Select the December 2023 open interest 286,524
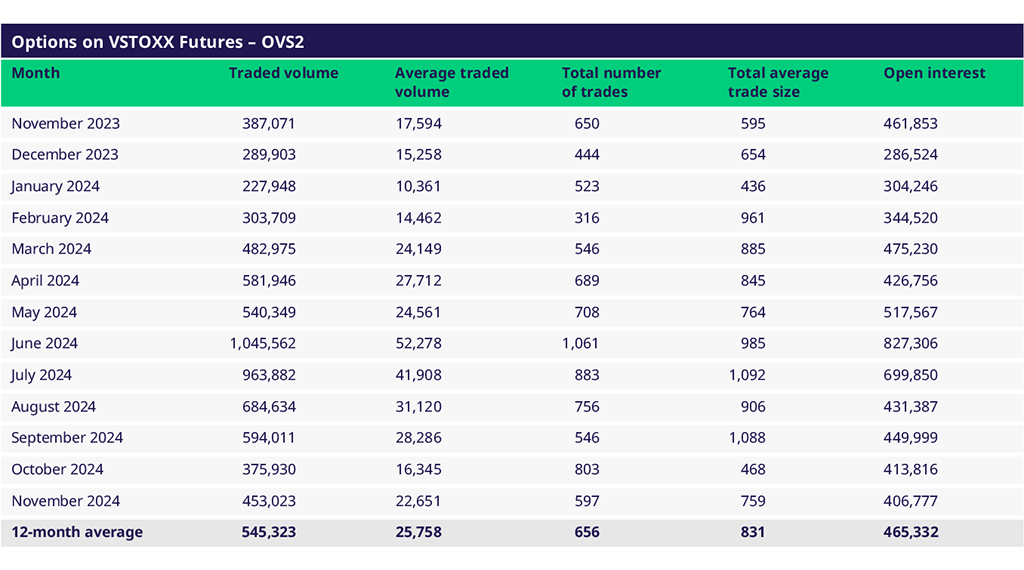The width and height of the screenshot is (1024, 570). (910, 154)
